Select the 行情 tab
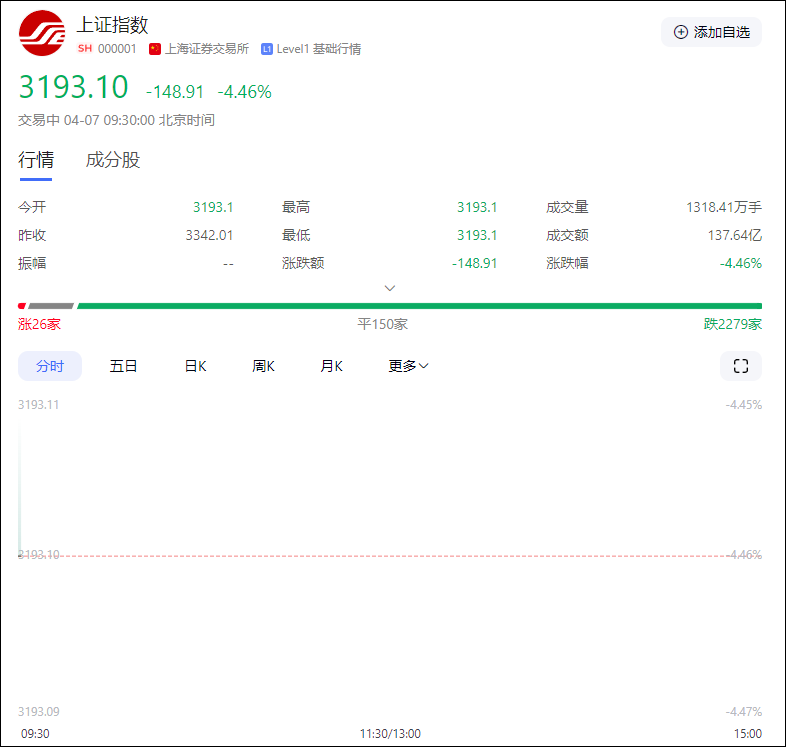 click(36, 160)
